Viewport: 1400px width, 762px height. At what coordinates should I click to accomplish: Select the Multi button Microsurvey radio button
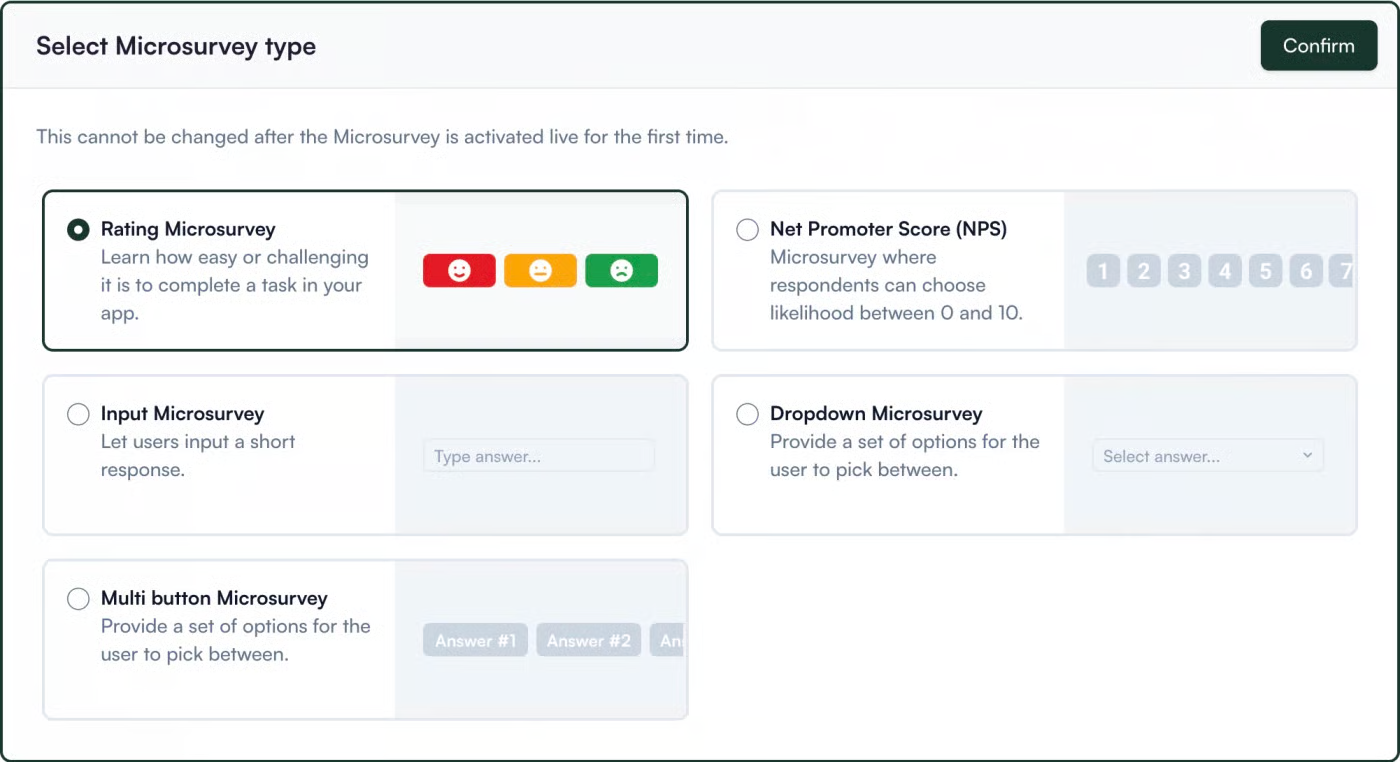[x=77, y=598]
